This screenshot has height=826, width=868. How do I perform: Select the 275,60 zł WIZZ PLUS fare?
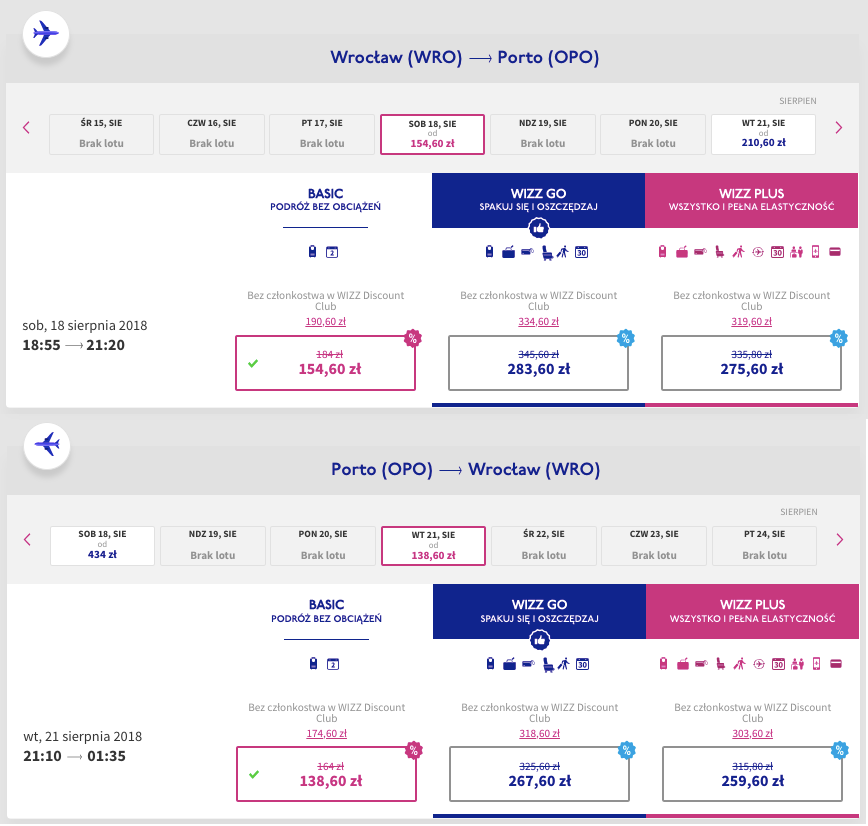752,363
